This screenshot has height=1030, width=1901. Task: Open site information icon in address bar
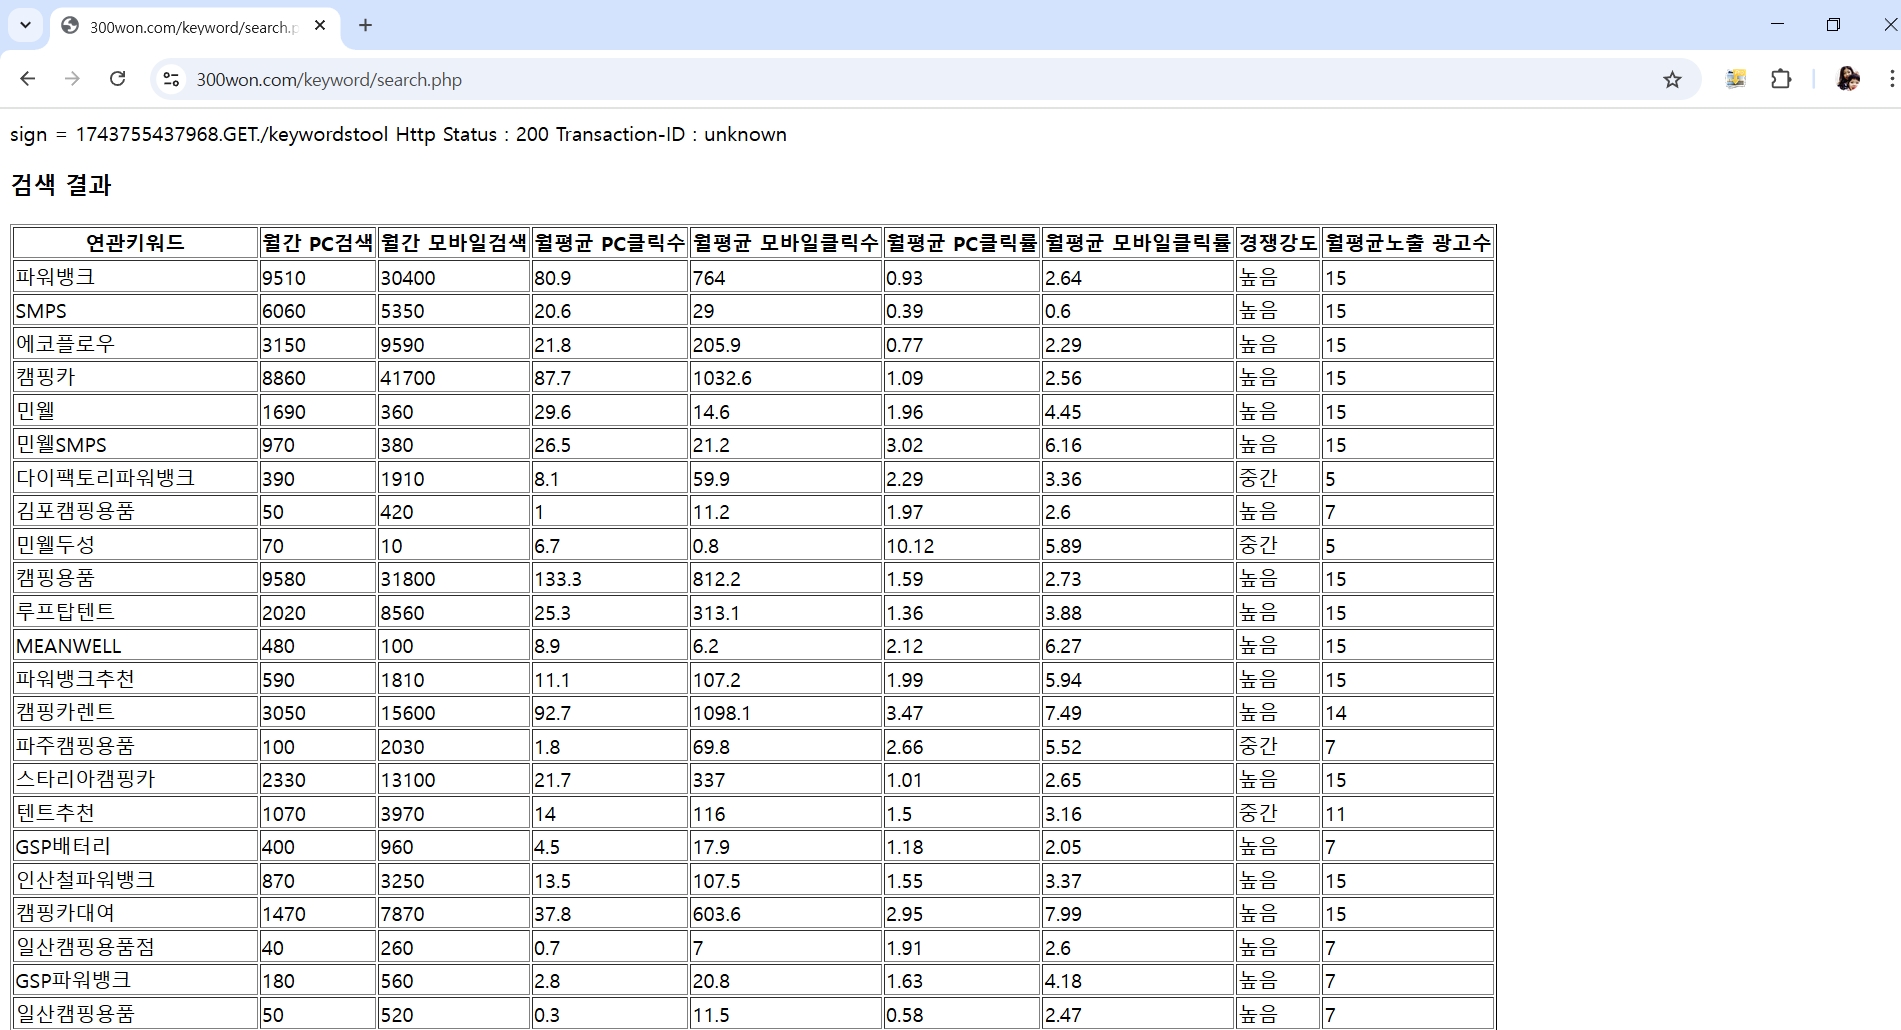pos(171,79)
